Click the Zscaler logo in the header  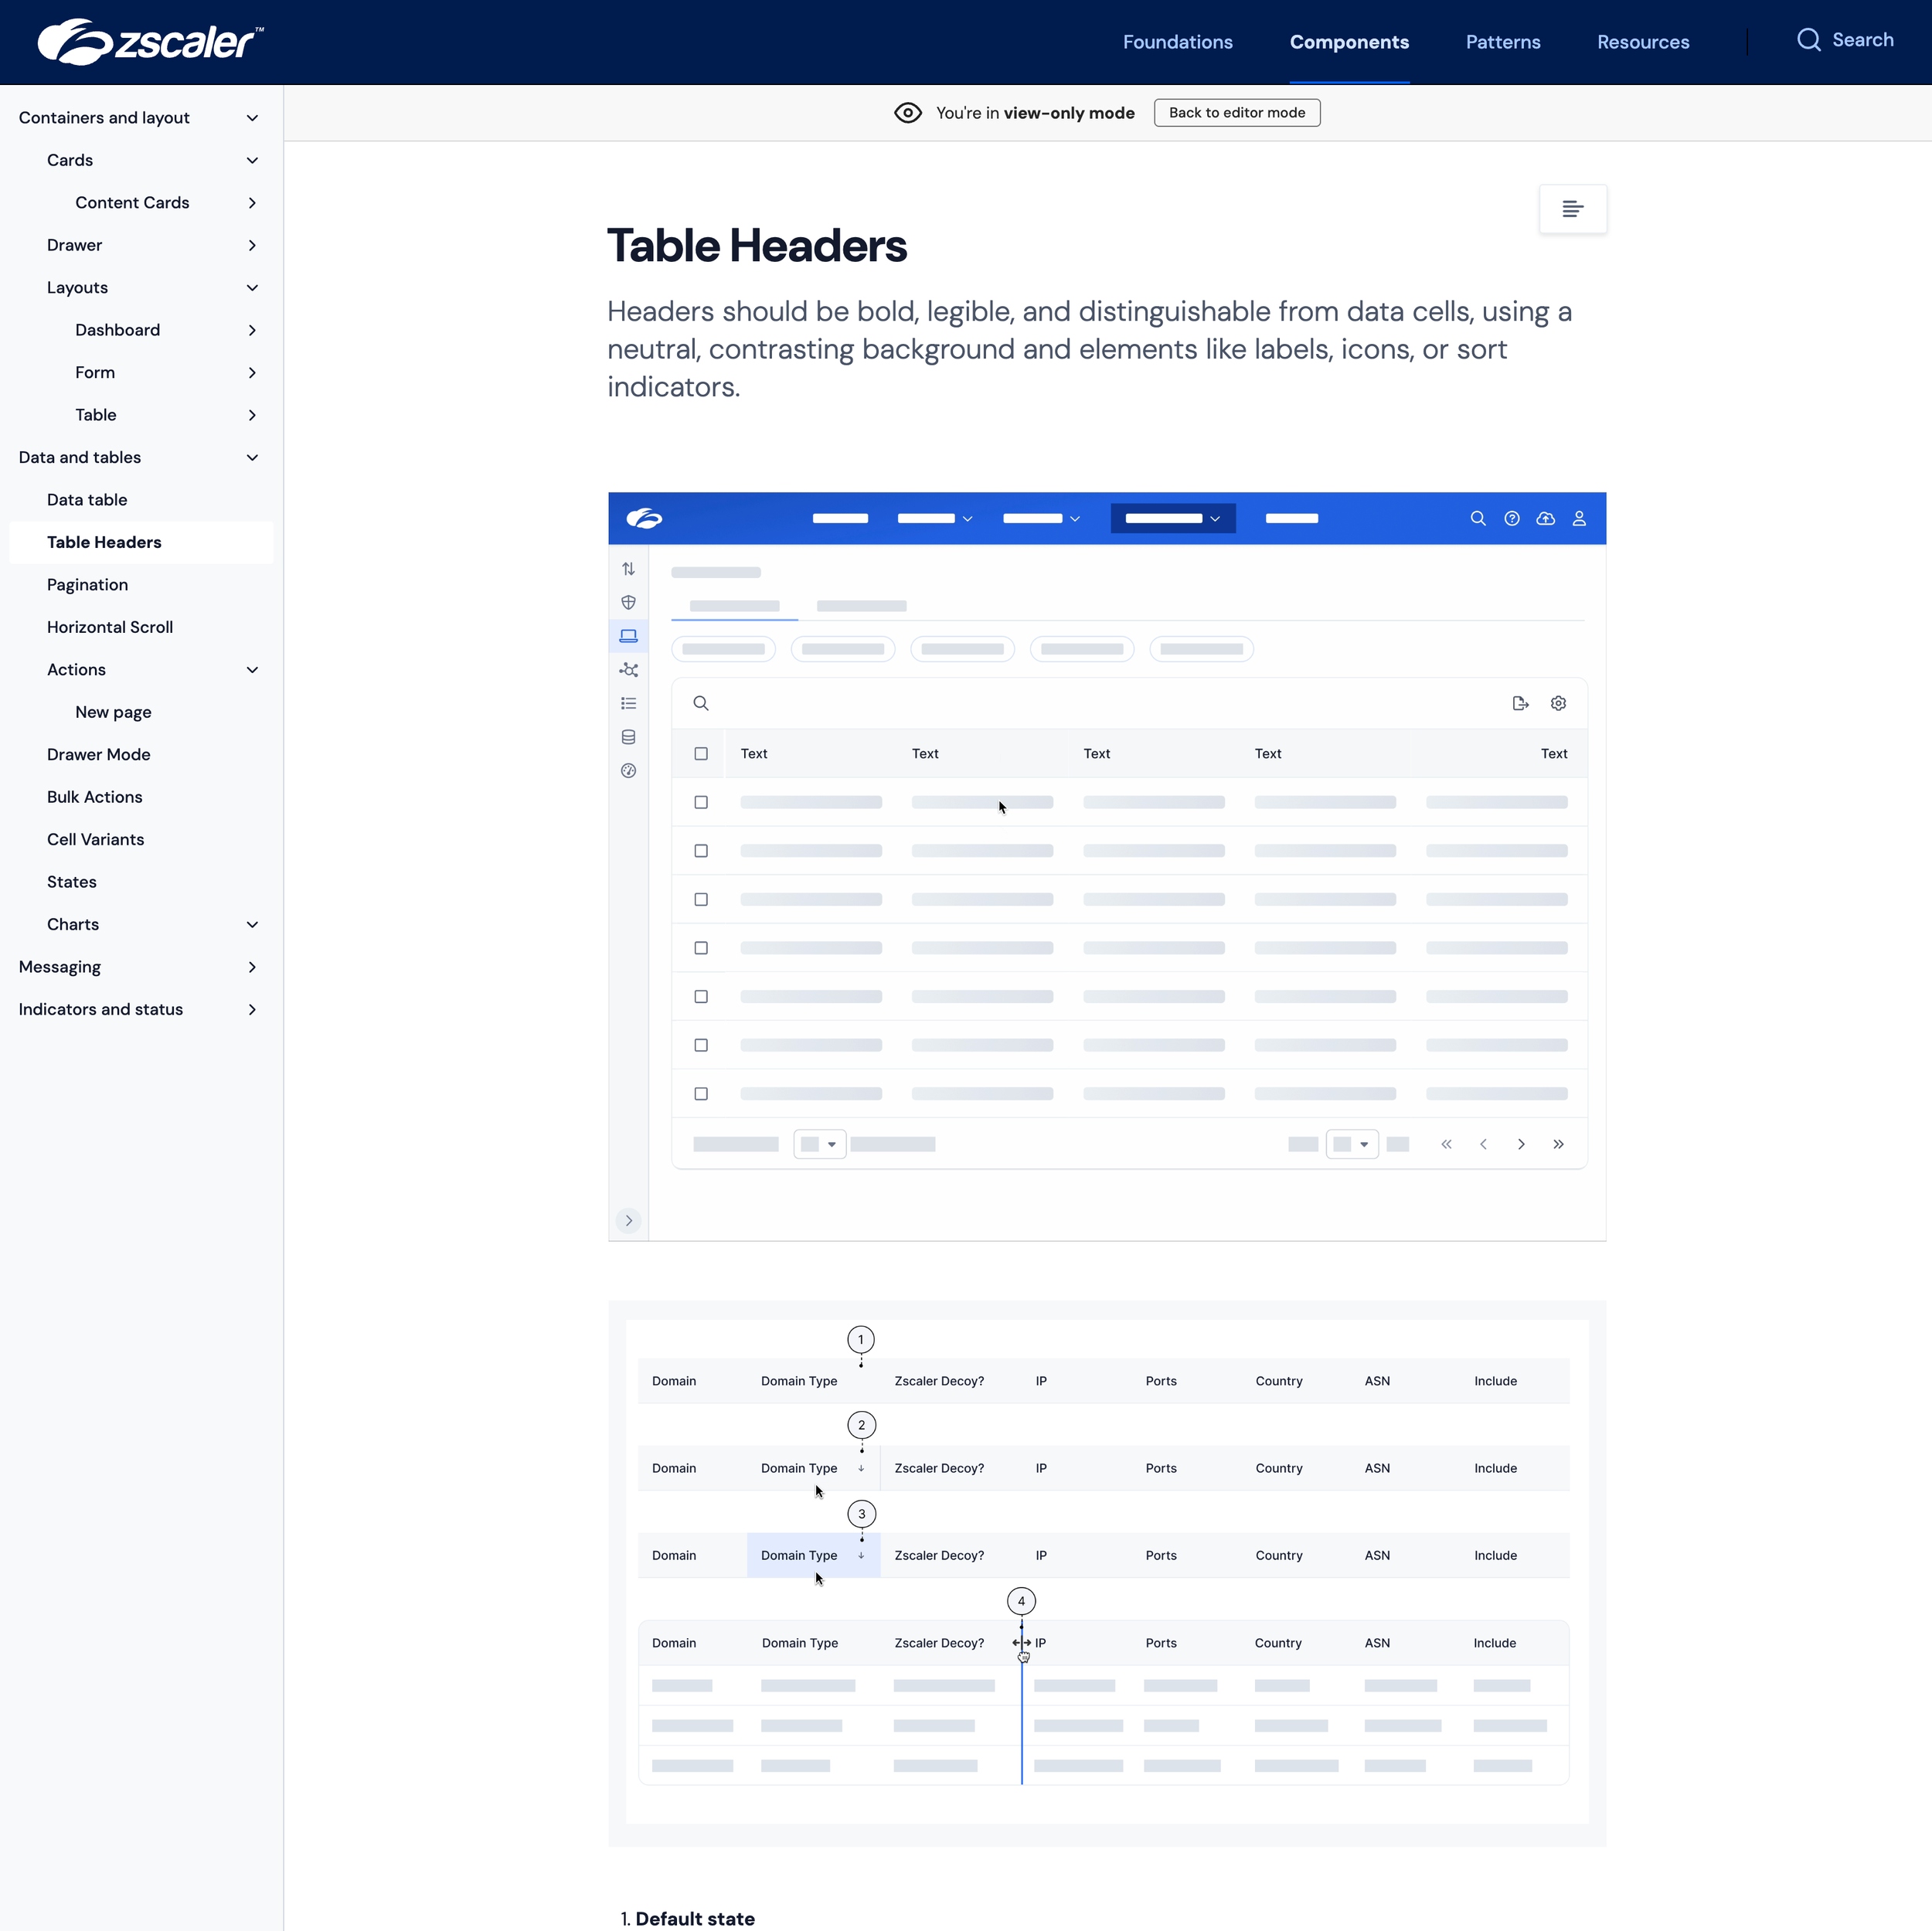tap(150, 42)
